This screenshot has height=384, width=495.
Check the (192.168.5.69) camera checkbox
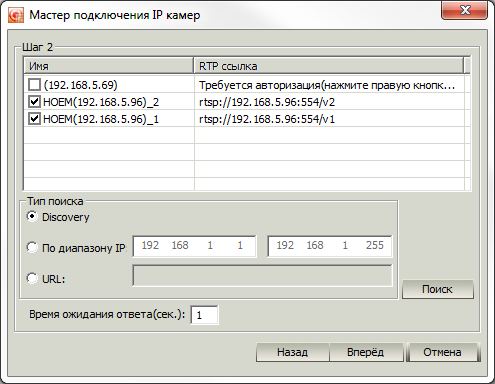[34, 85]
